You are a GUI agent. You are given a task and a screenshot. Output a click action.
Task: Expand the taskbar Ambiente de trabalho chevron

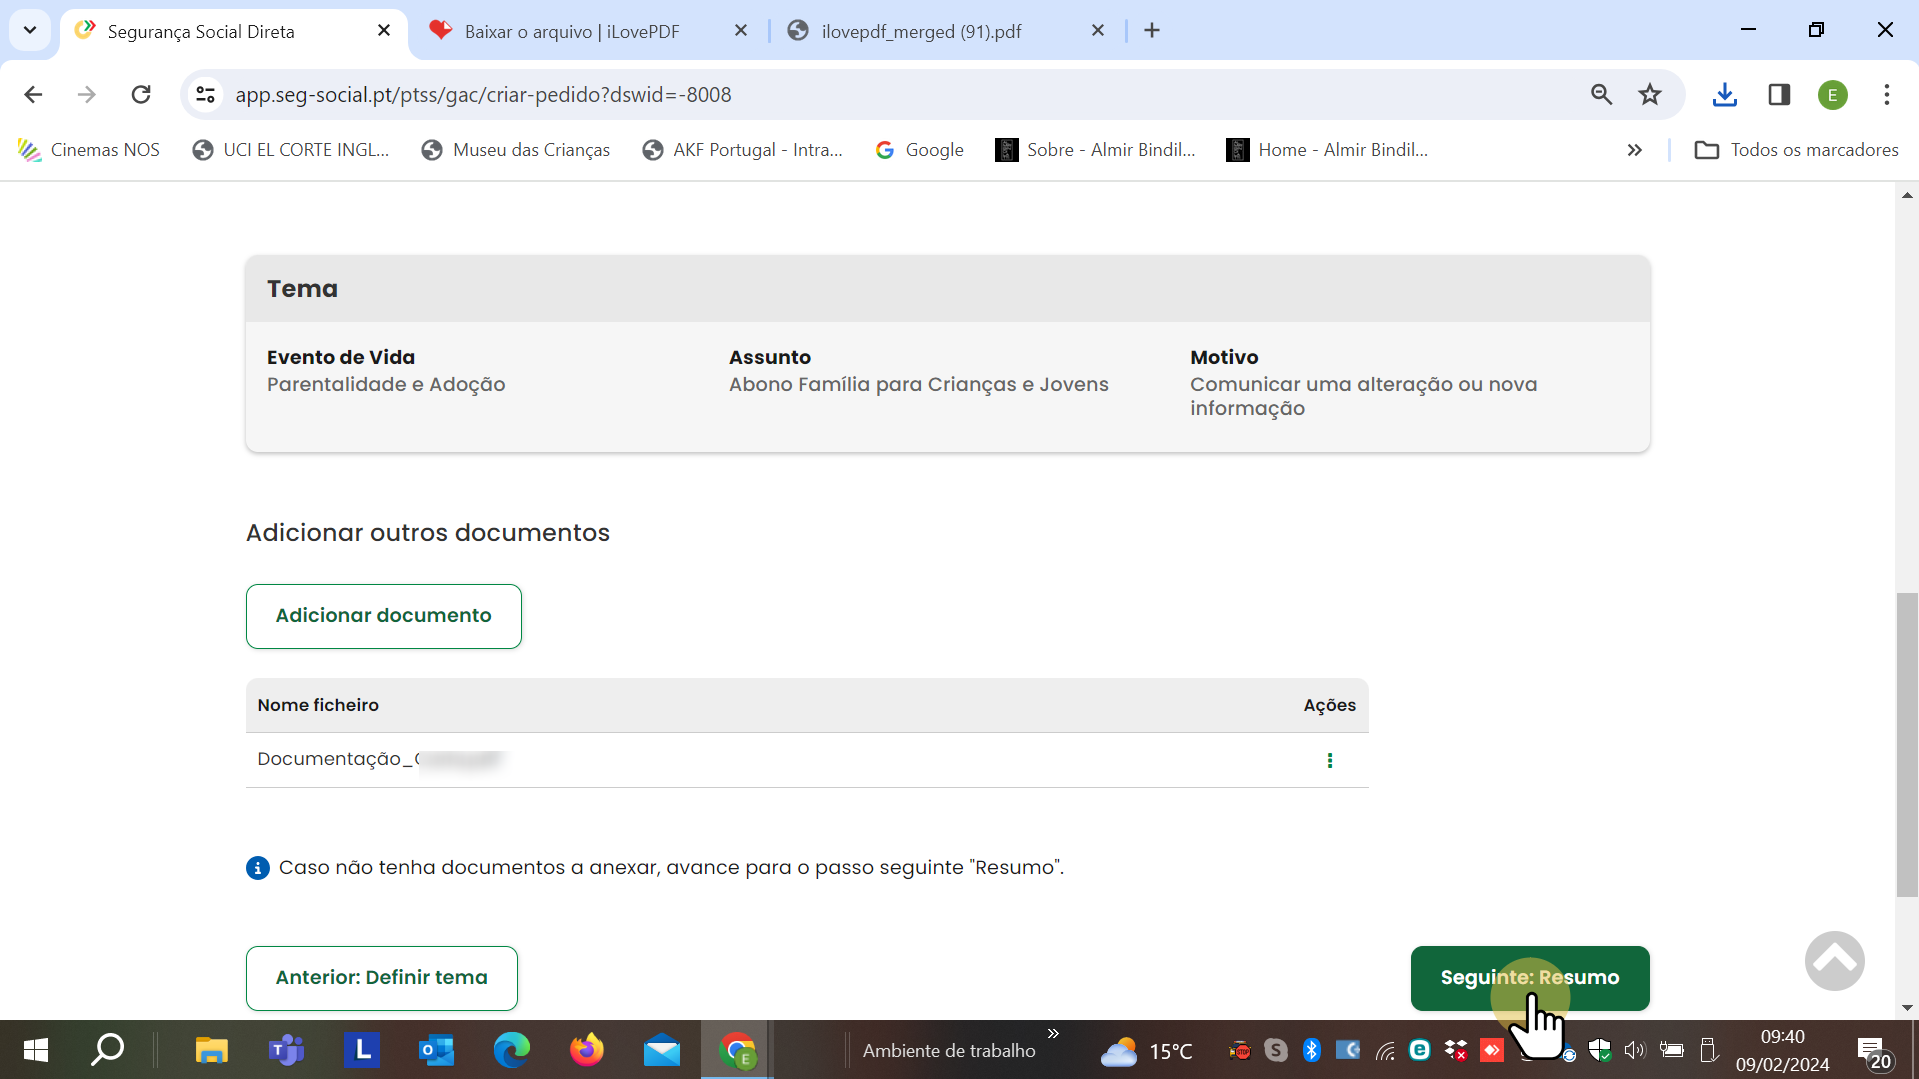(1053, 1033)
